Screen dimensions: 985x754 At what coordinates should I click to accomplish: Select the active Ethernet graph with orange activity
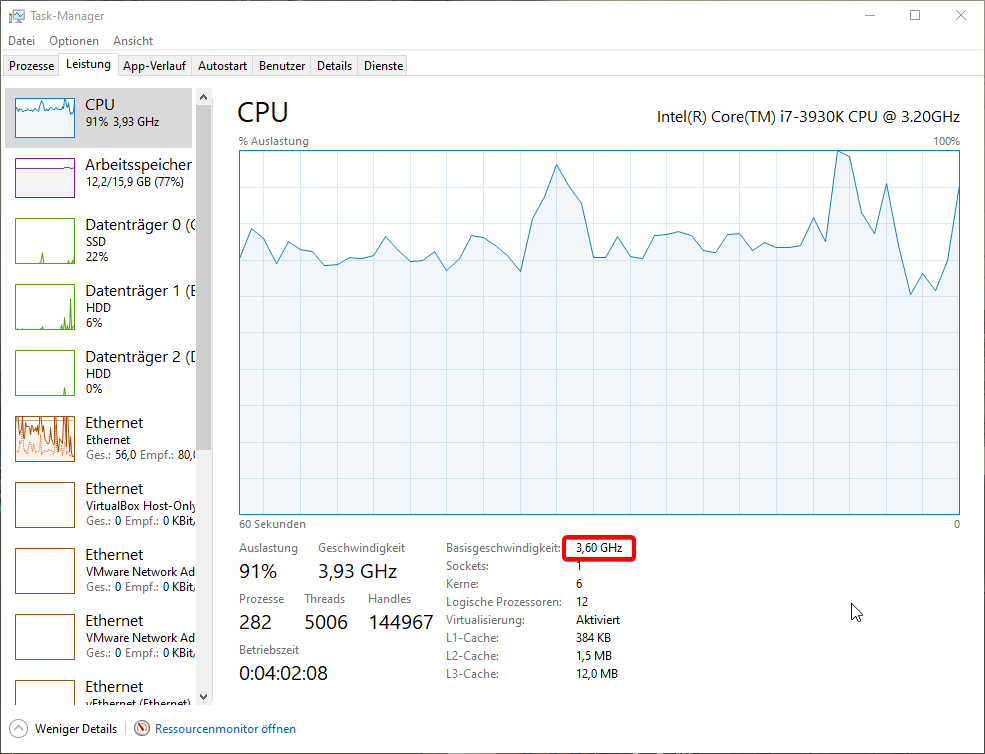click(45, 439)
